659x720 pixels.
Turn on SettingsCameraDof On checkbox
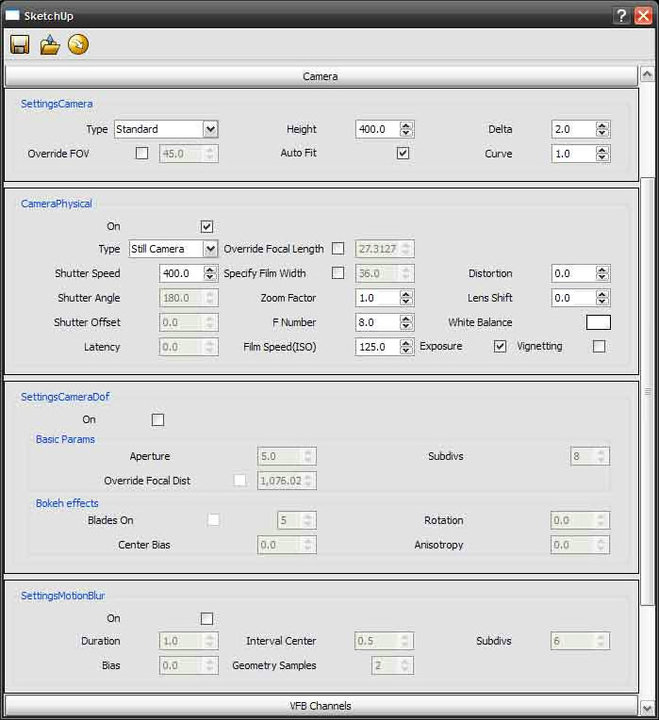click(158, 420)
